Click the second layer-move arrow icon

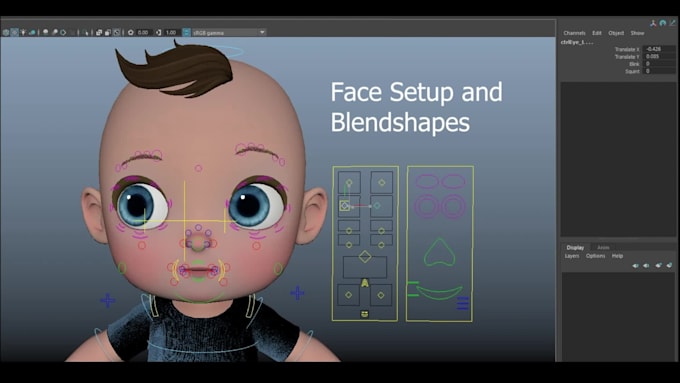click(646, 265)
